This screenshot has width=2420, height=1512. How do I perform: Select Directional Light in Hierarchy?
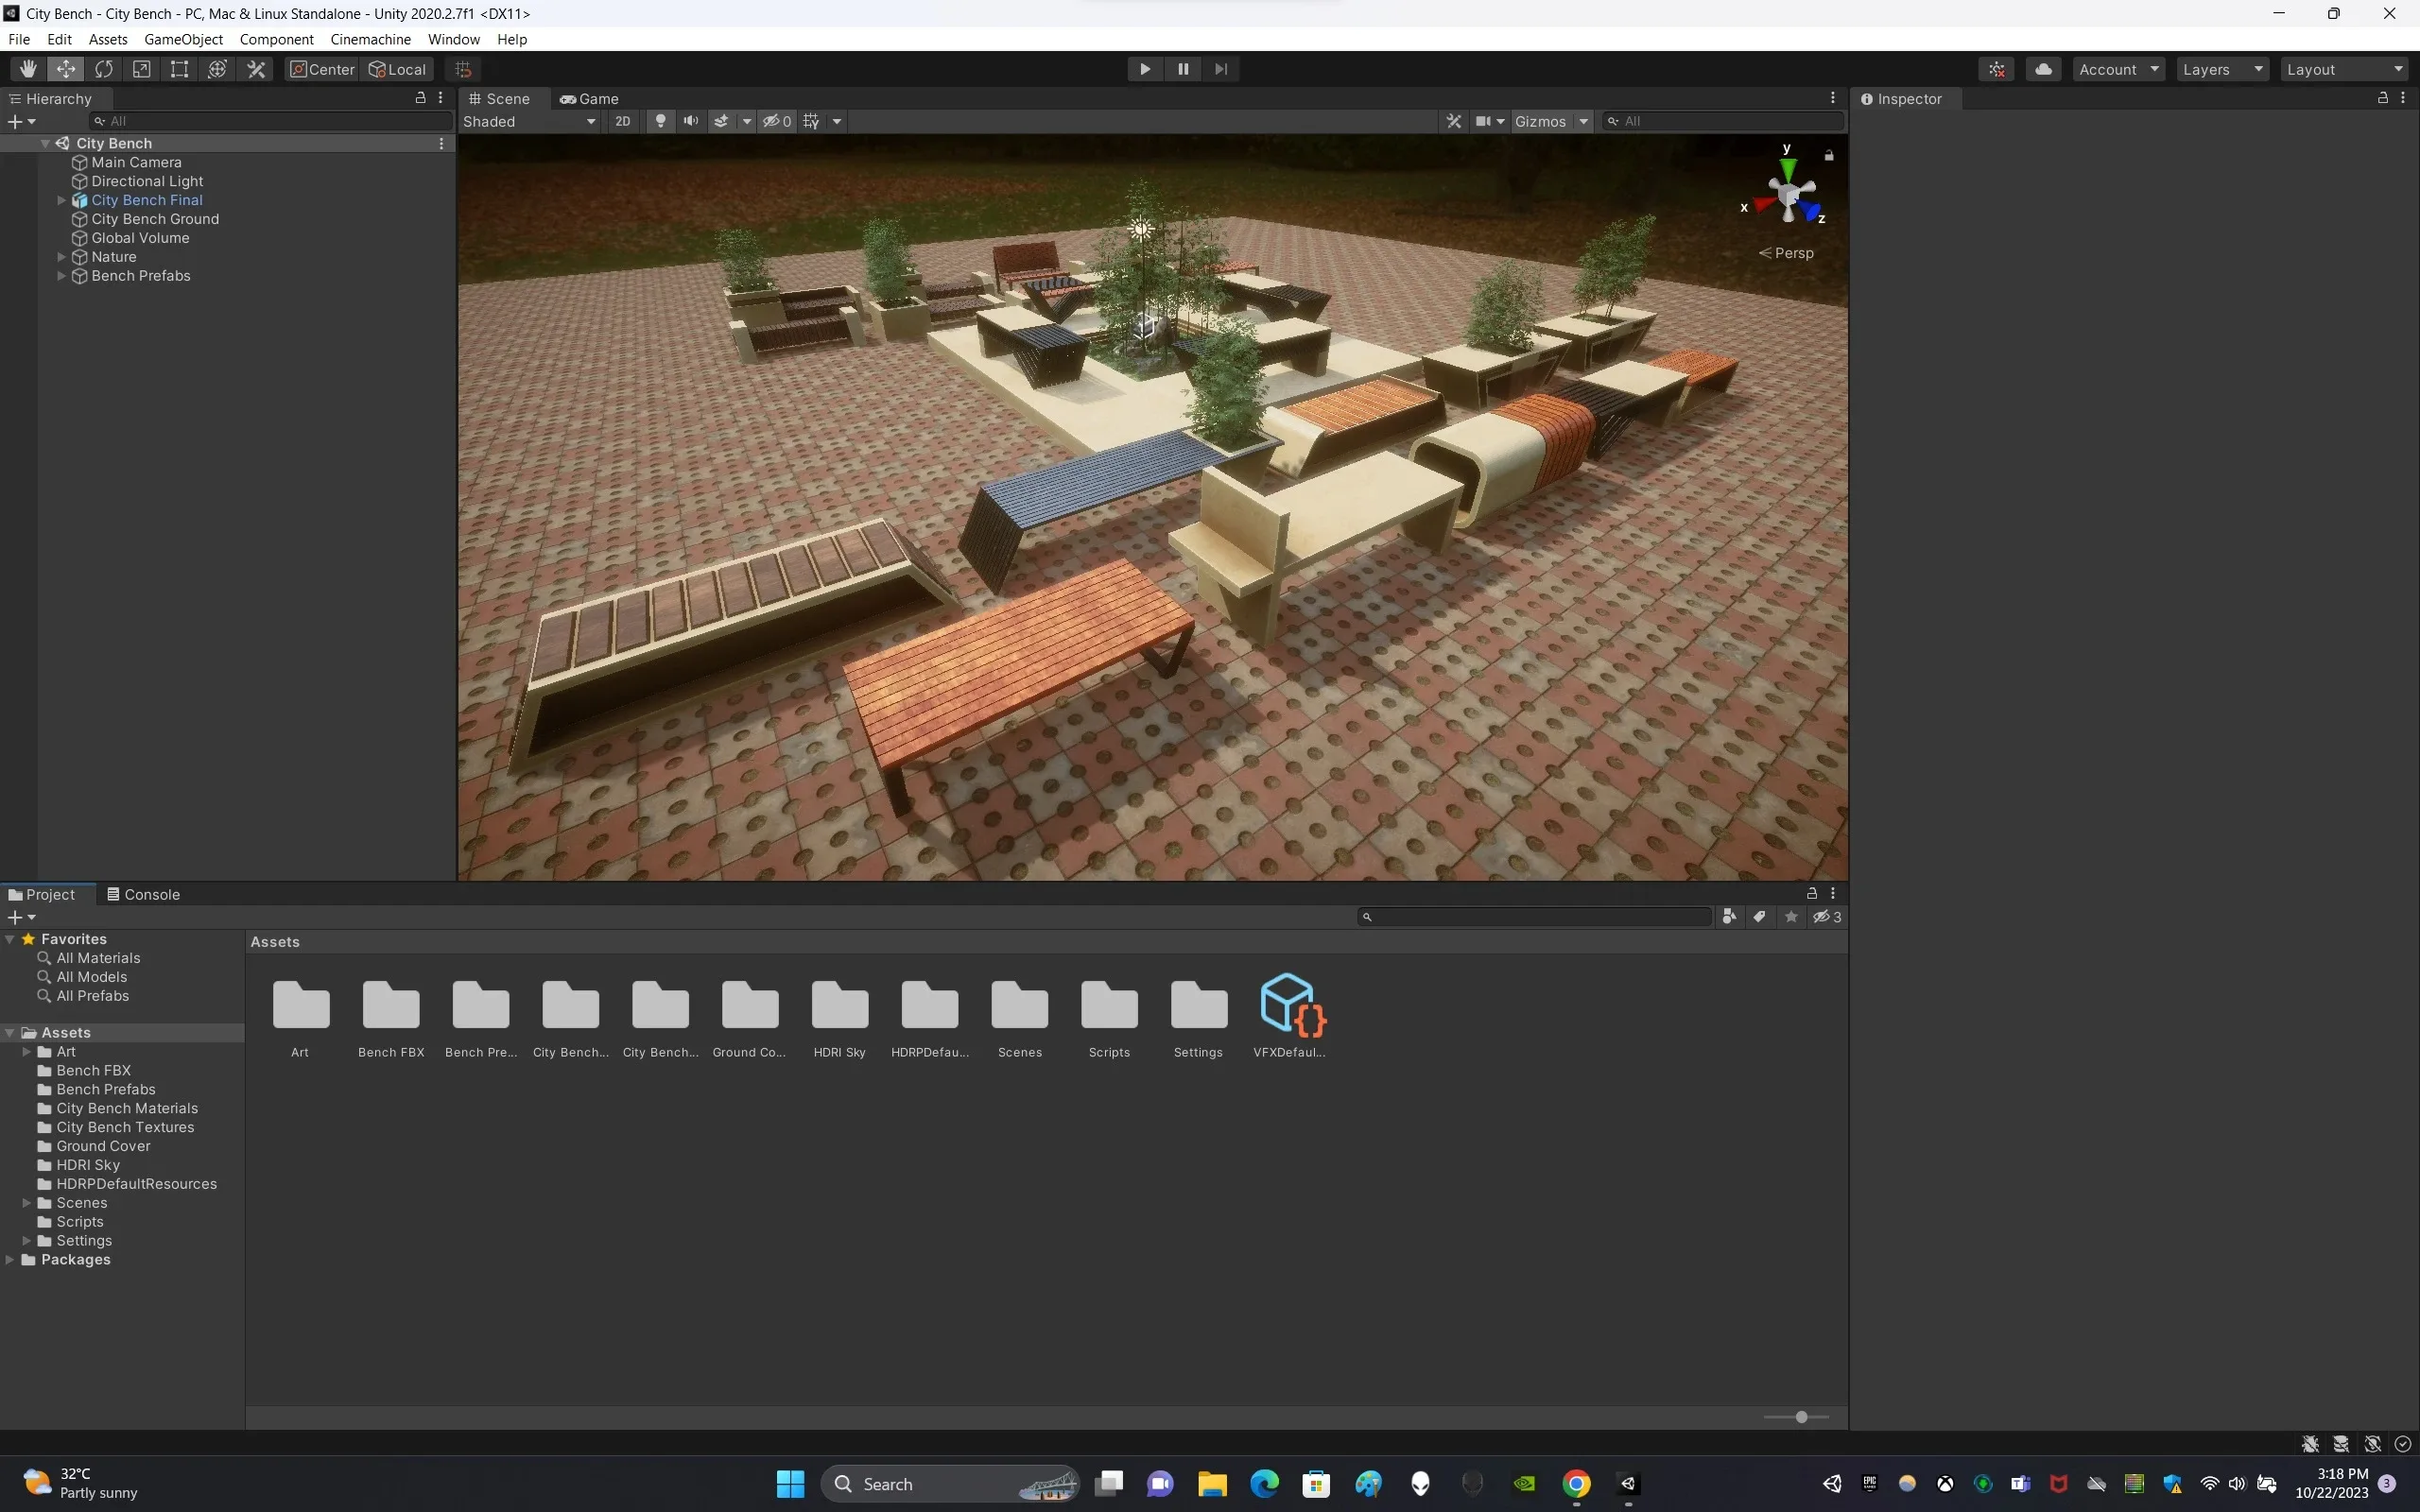pyautogui.click(x=147, y=181)
